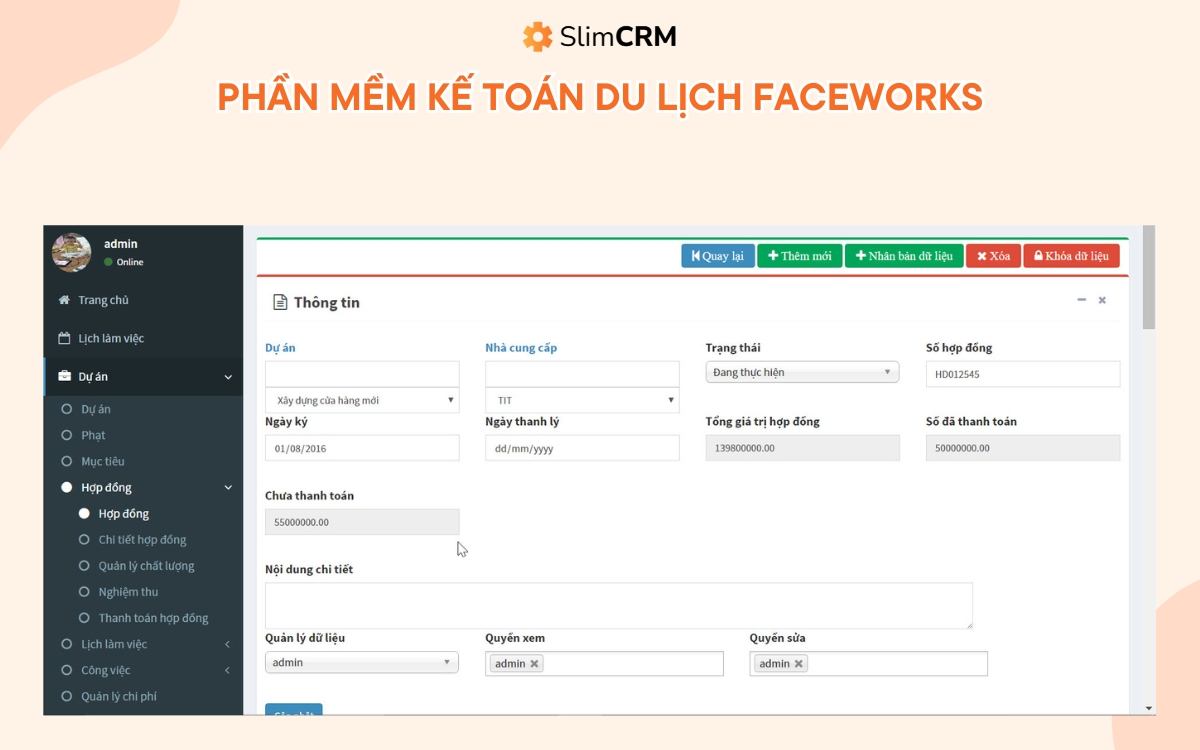
Task: Click the blue Nhà cung cấp label
Action: (521, 348)
